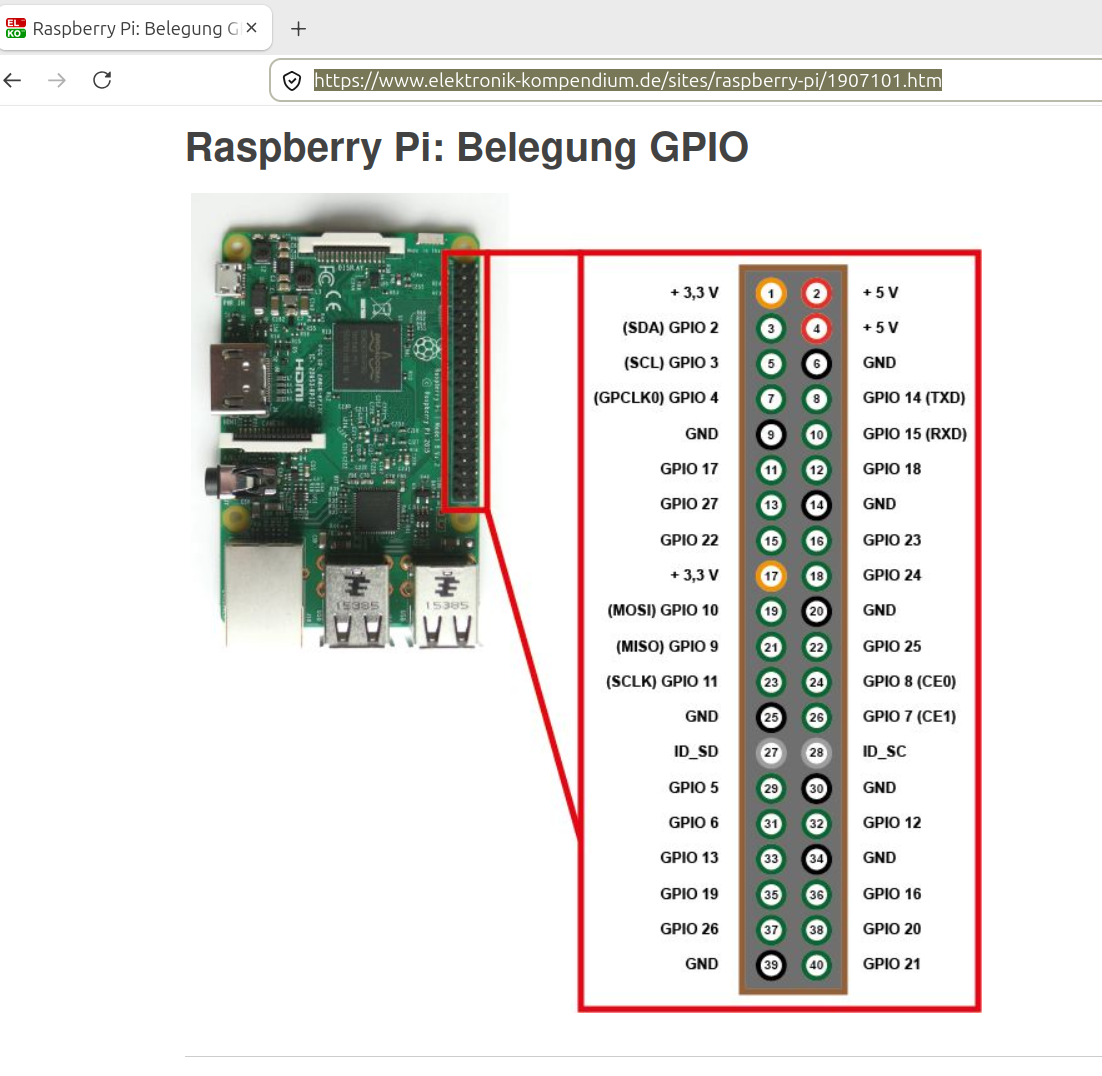
Task: Click the "GPIO 13" label
Action: 689,857
